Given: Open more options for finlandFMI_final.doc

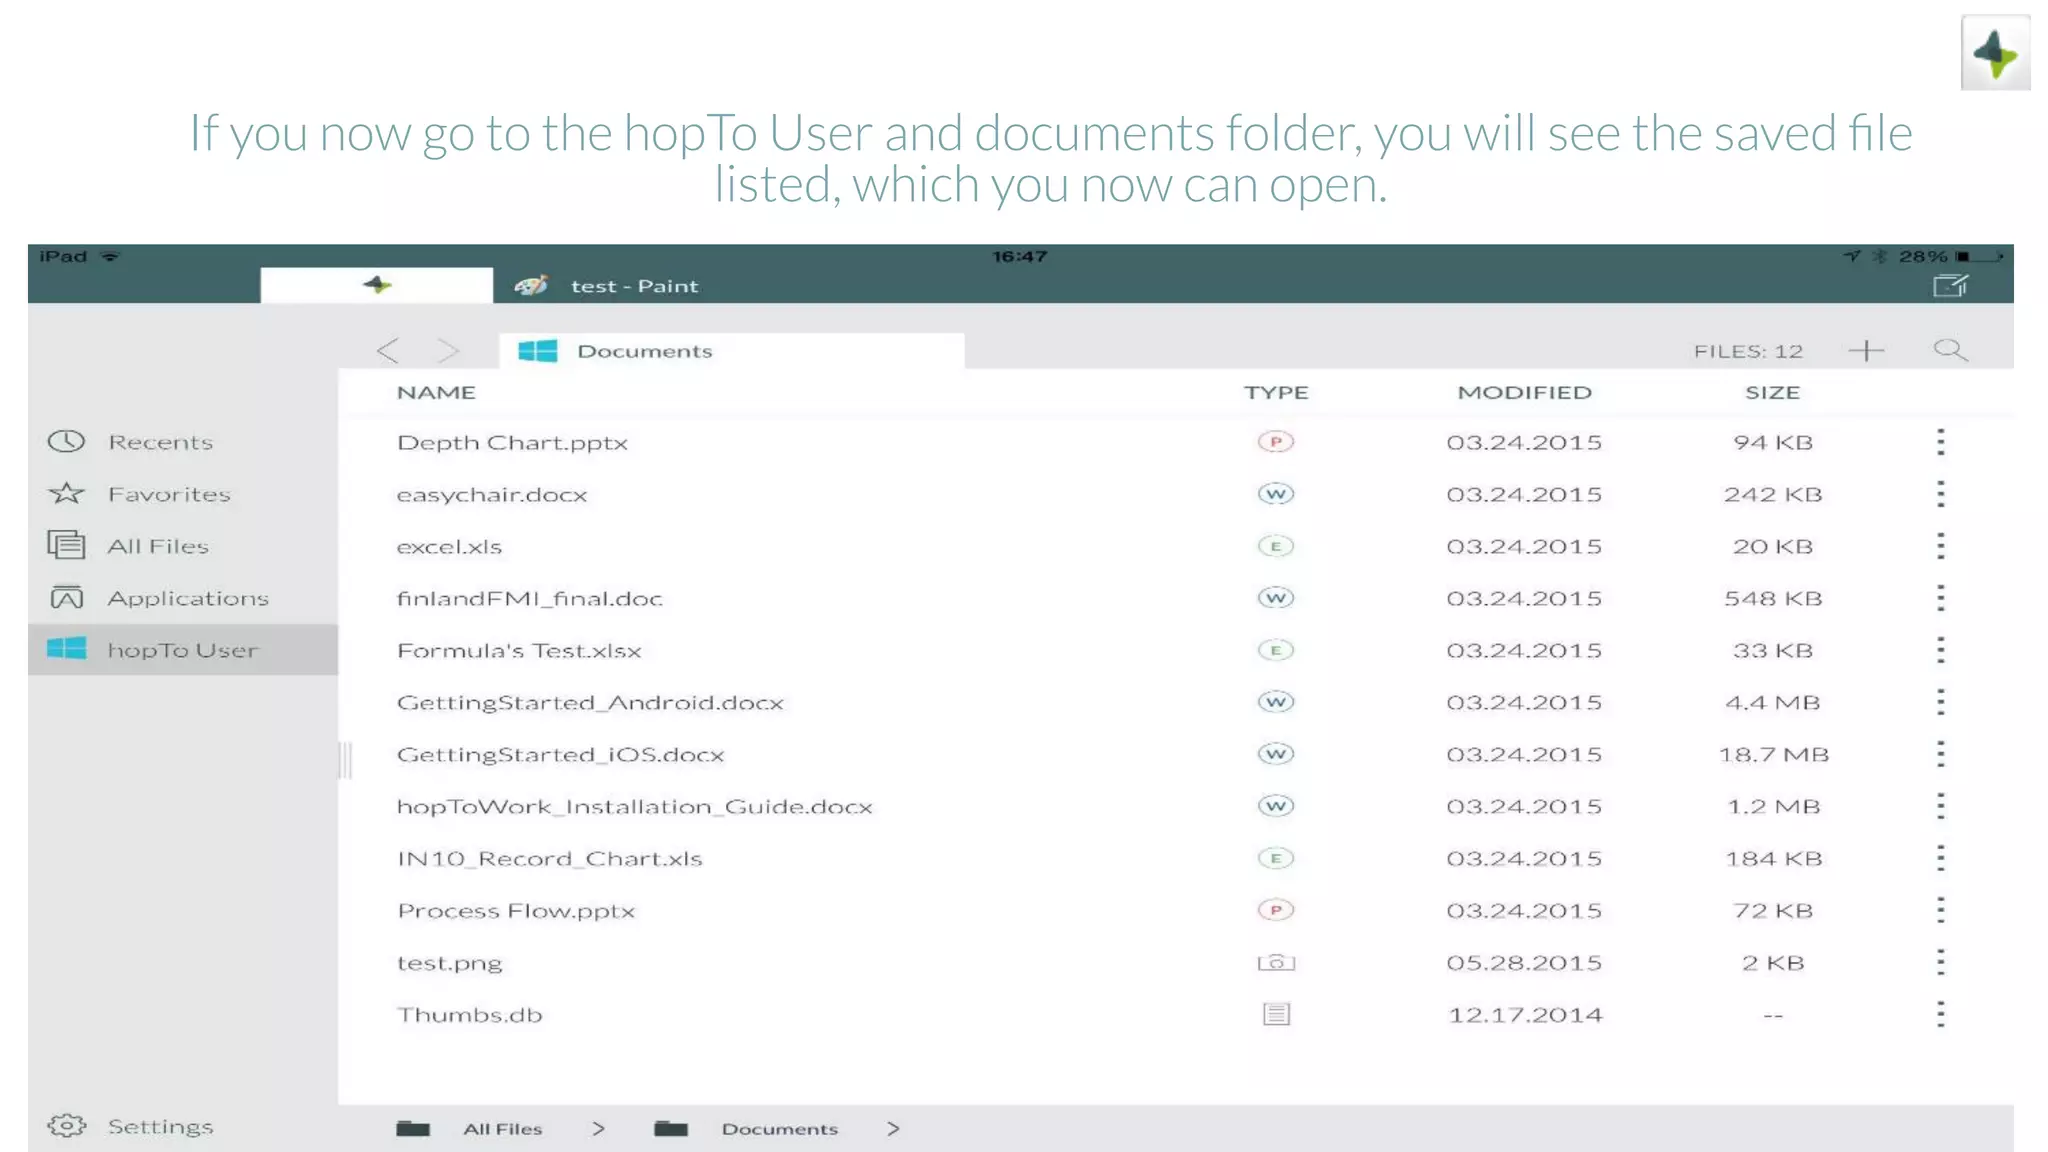Looking at the screenshot, I should pos(1940,598).
